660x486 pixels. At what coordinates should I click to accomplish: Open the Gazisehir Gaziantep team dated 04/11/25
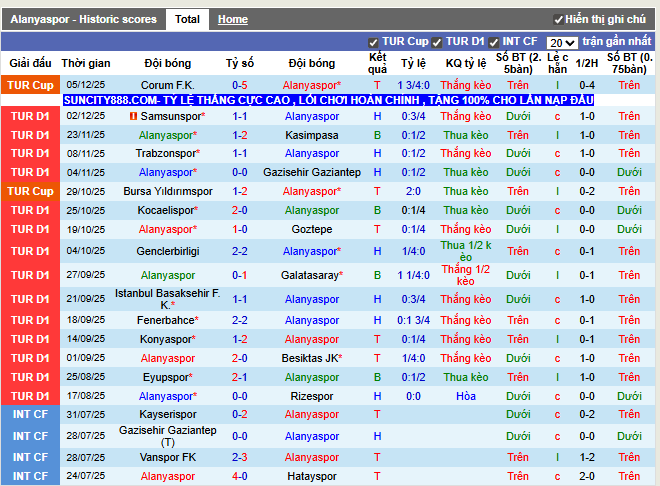pos(312,173)
